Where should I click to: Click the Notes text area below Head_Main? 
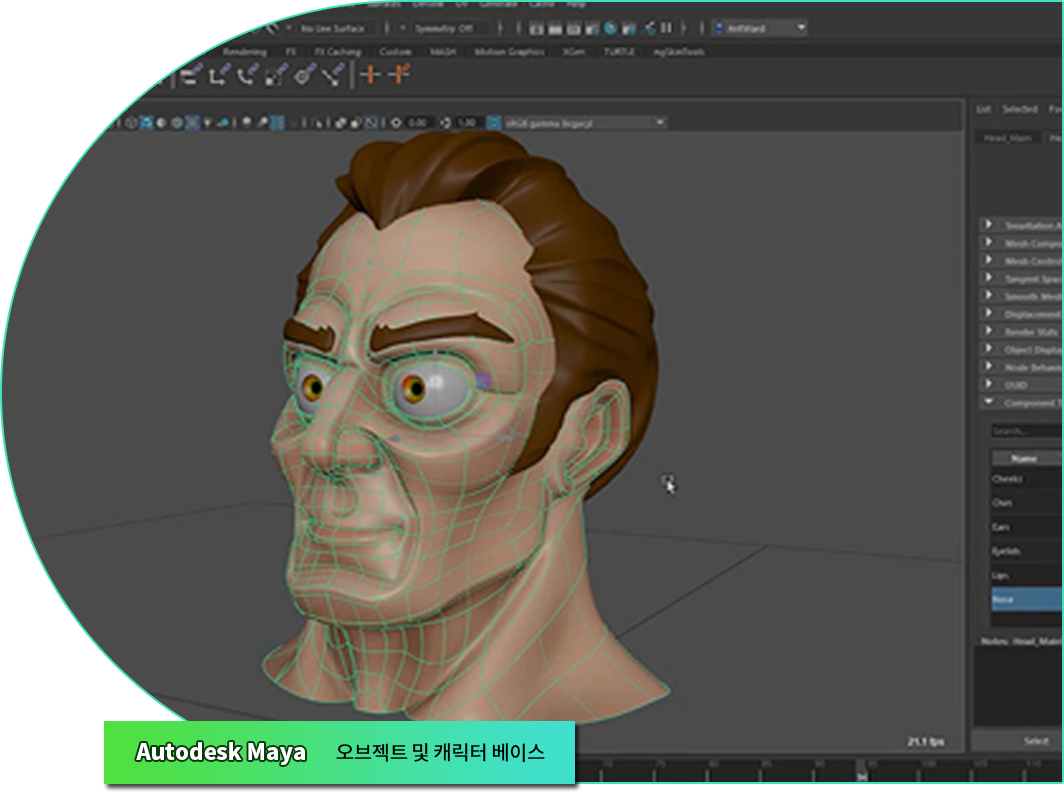pyautogui.click(x=1018, y=686)
